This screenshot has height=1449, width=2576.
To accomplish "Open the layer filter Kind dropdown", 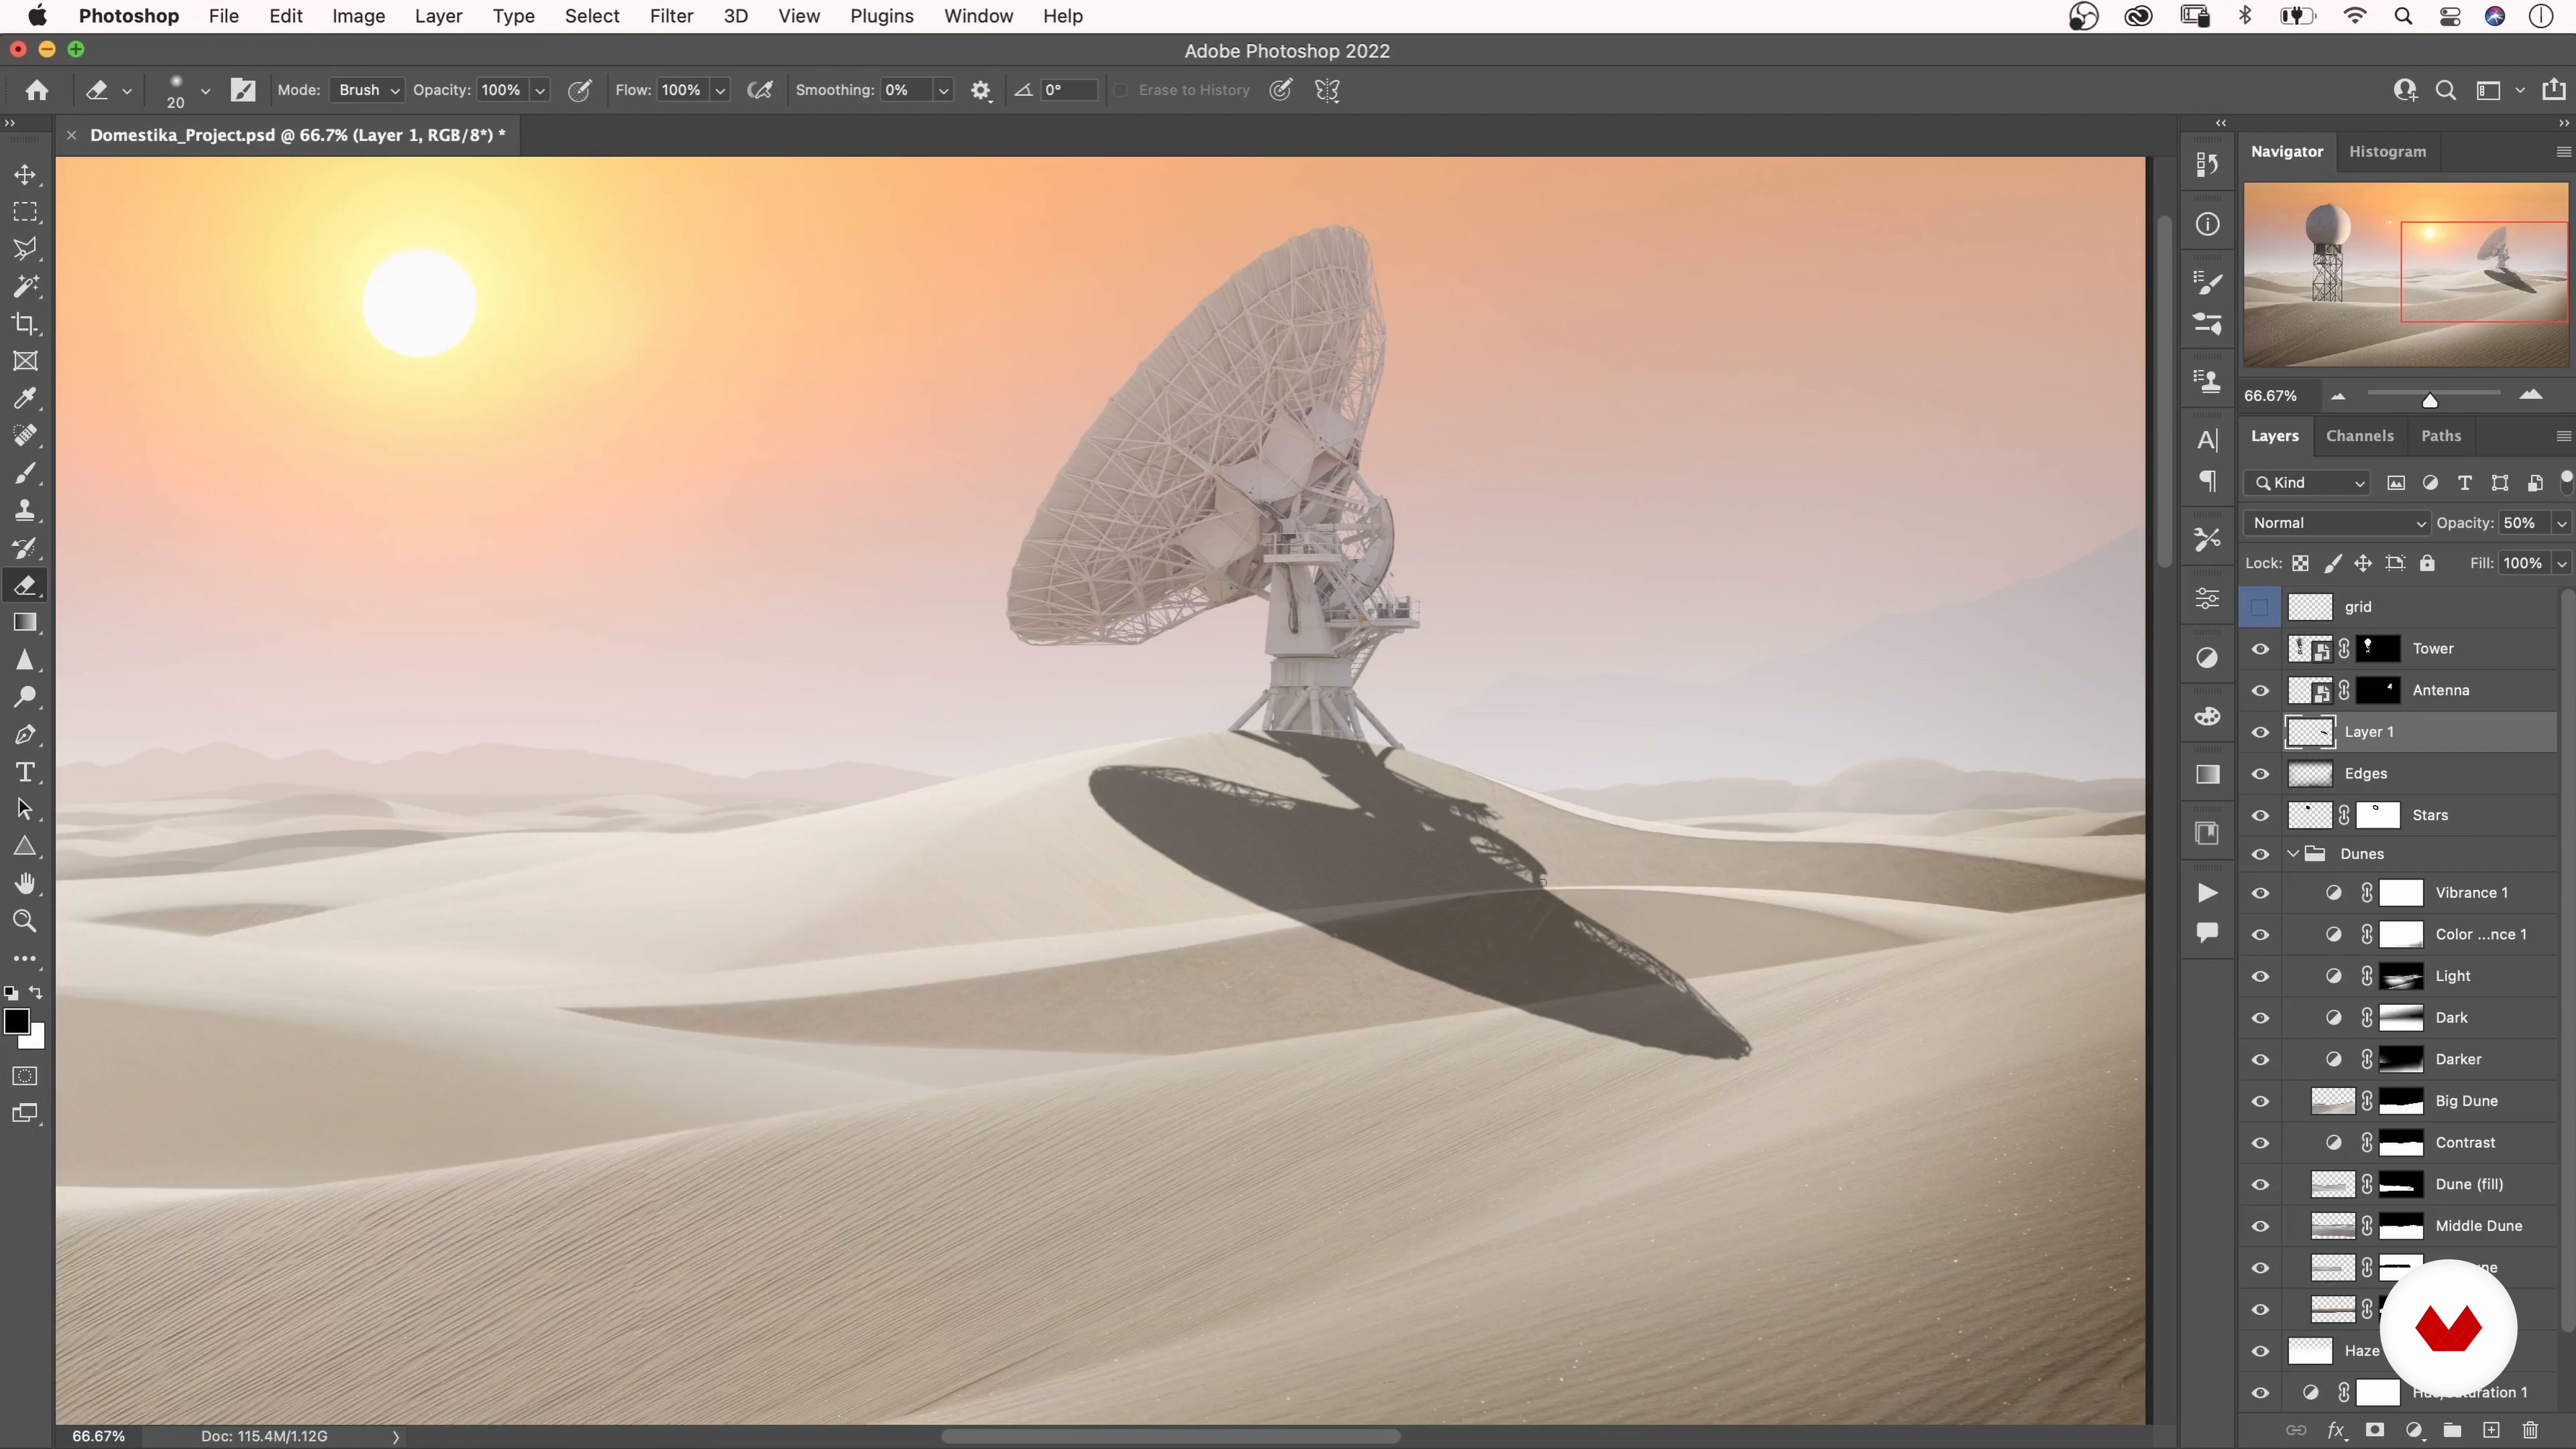I will (x=2307, y=483).
